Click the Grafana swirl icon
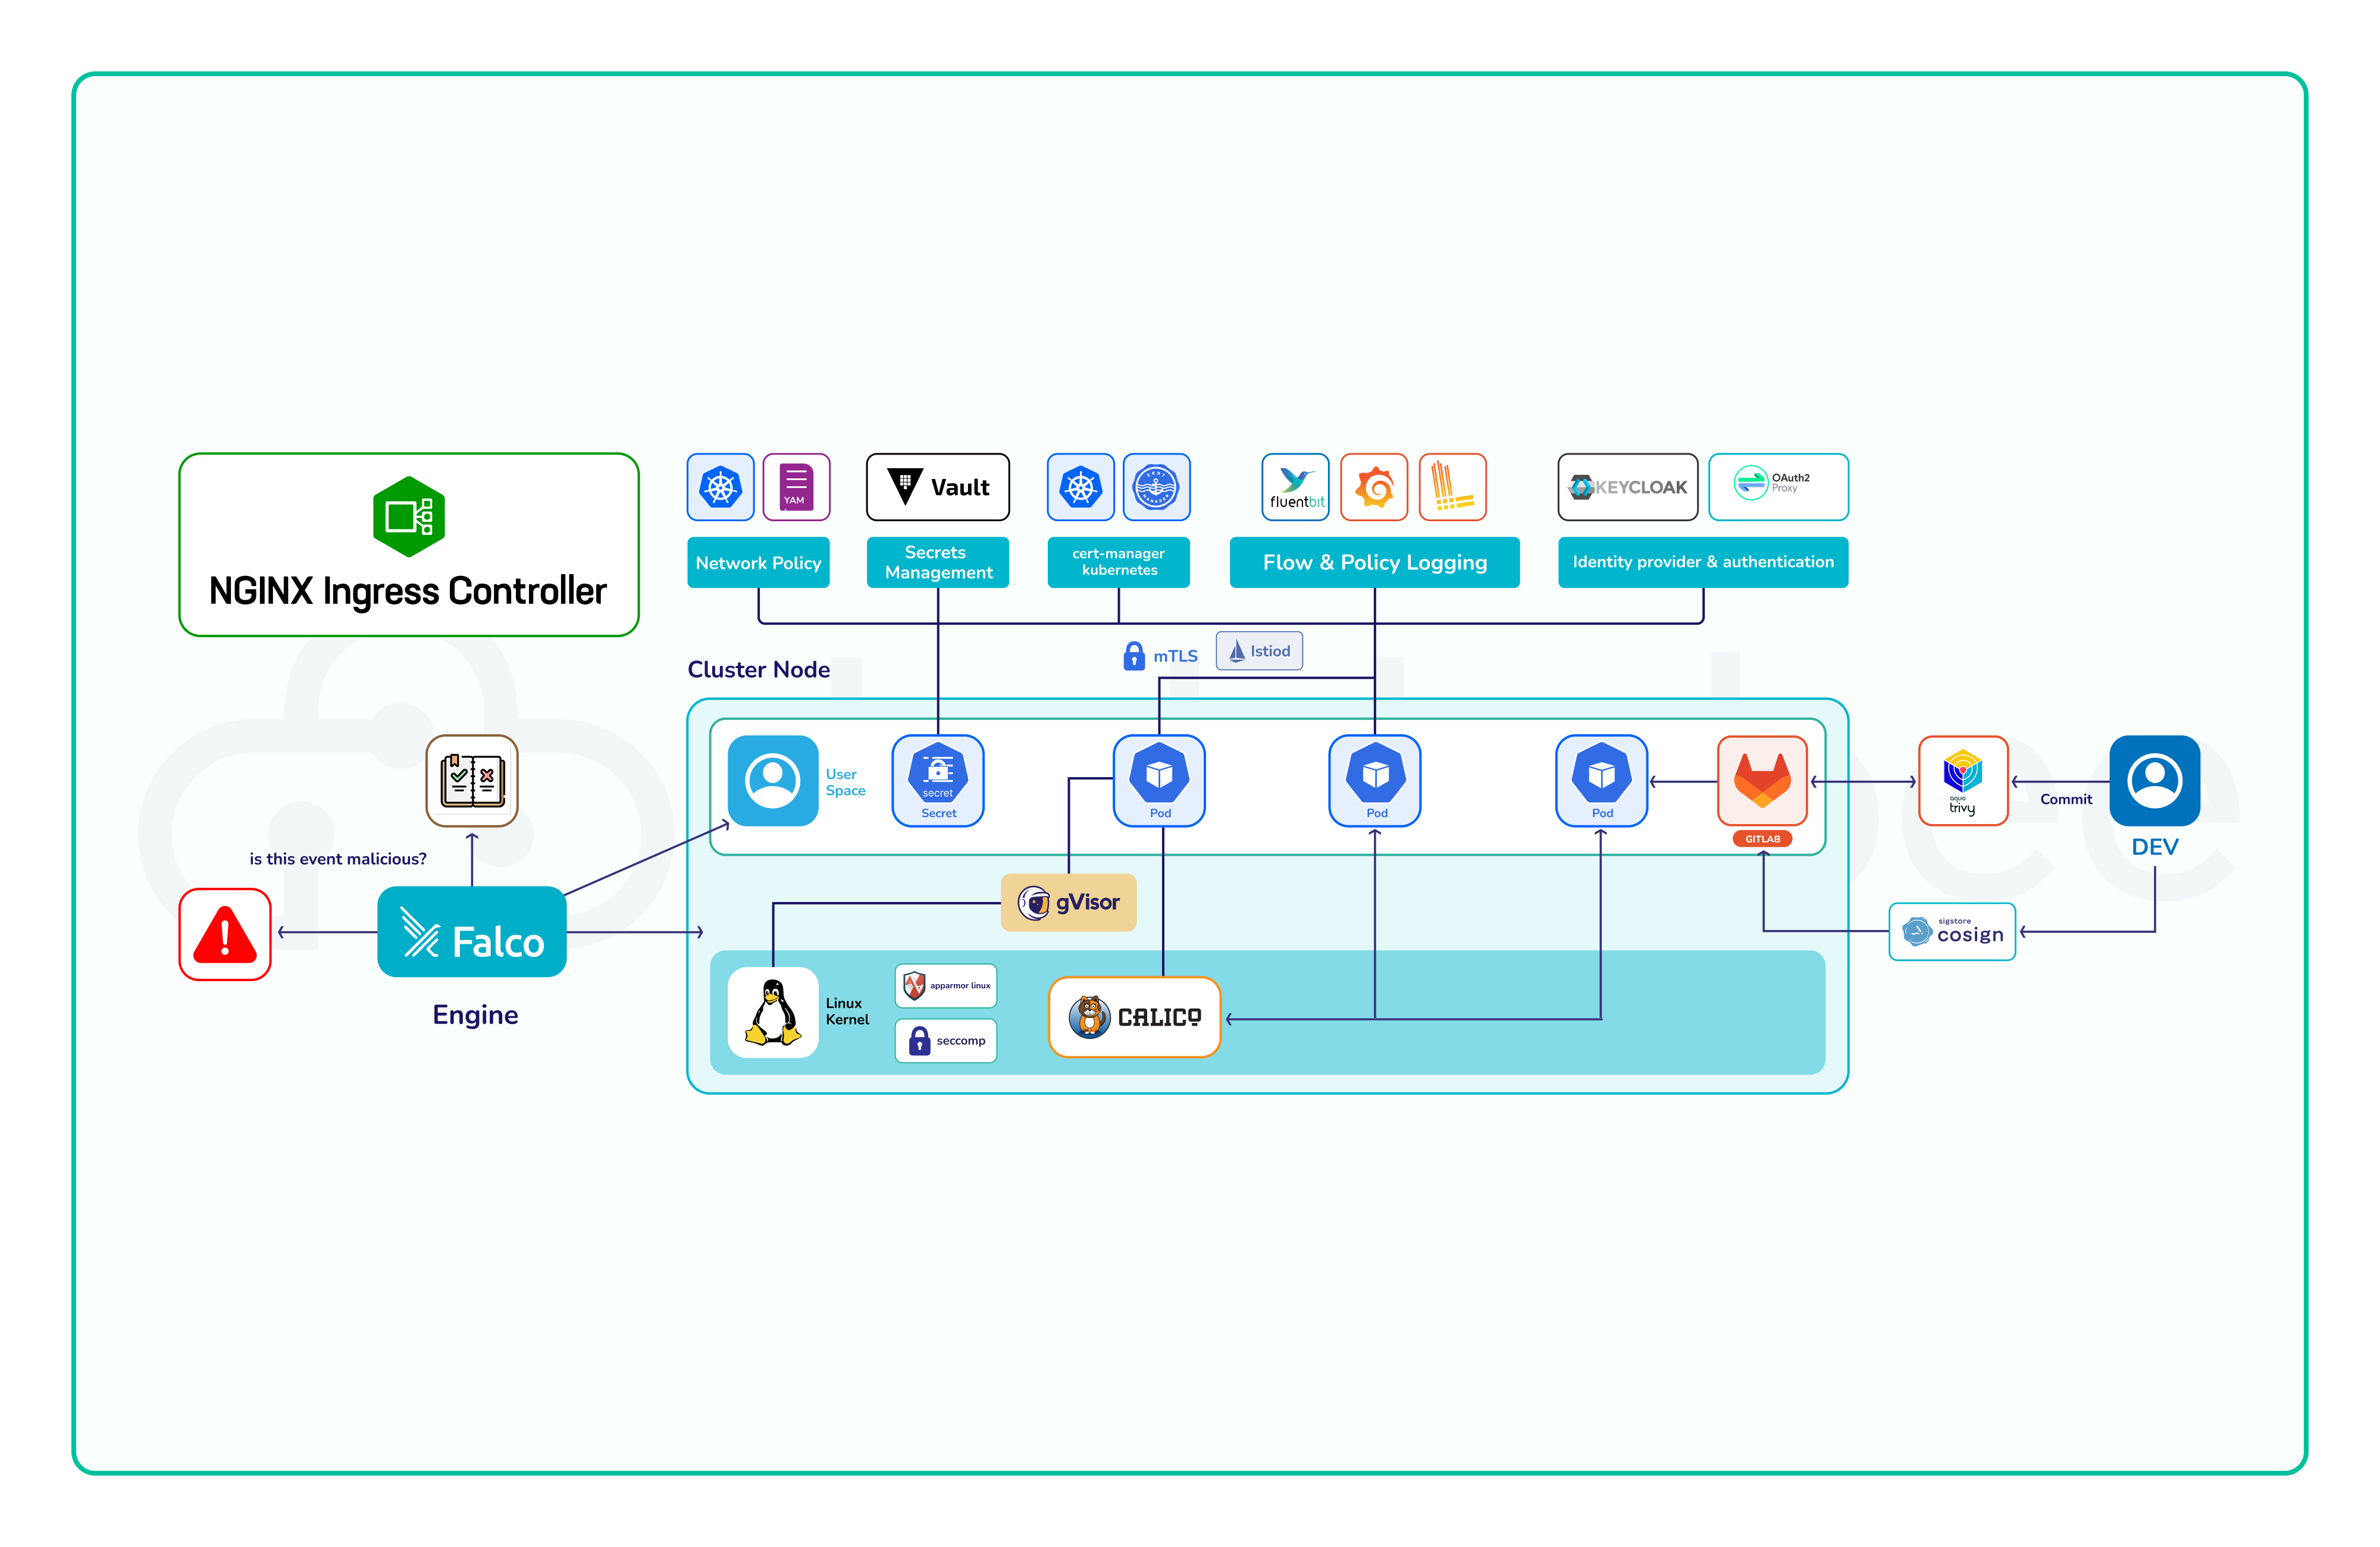This screenshot has width=2380, height=1547. [1374, 487]
